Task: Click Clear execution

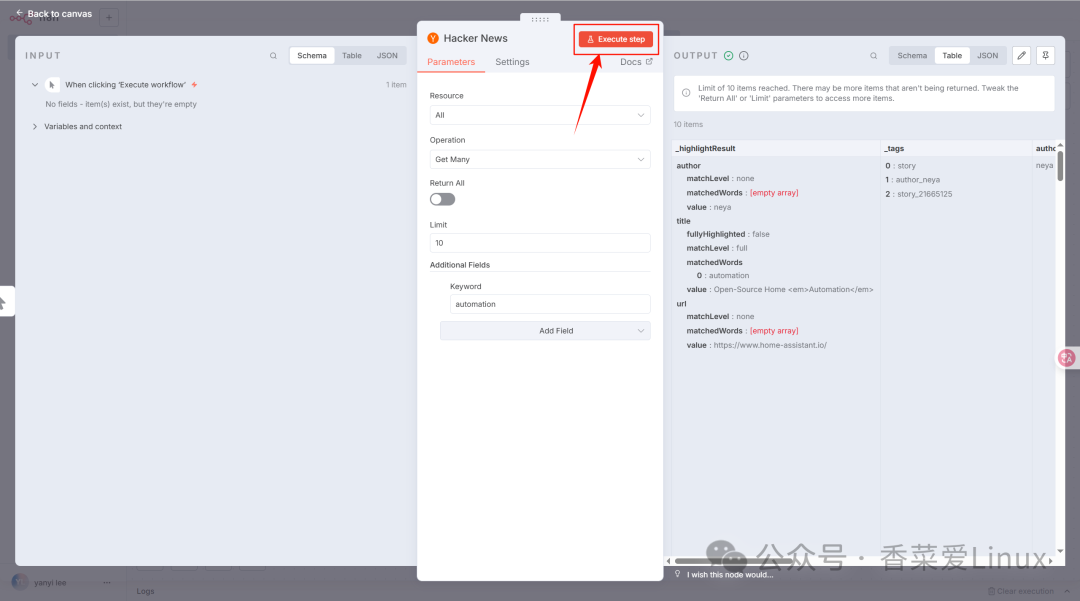Action: point(1021,591)
